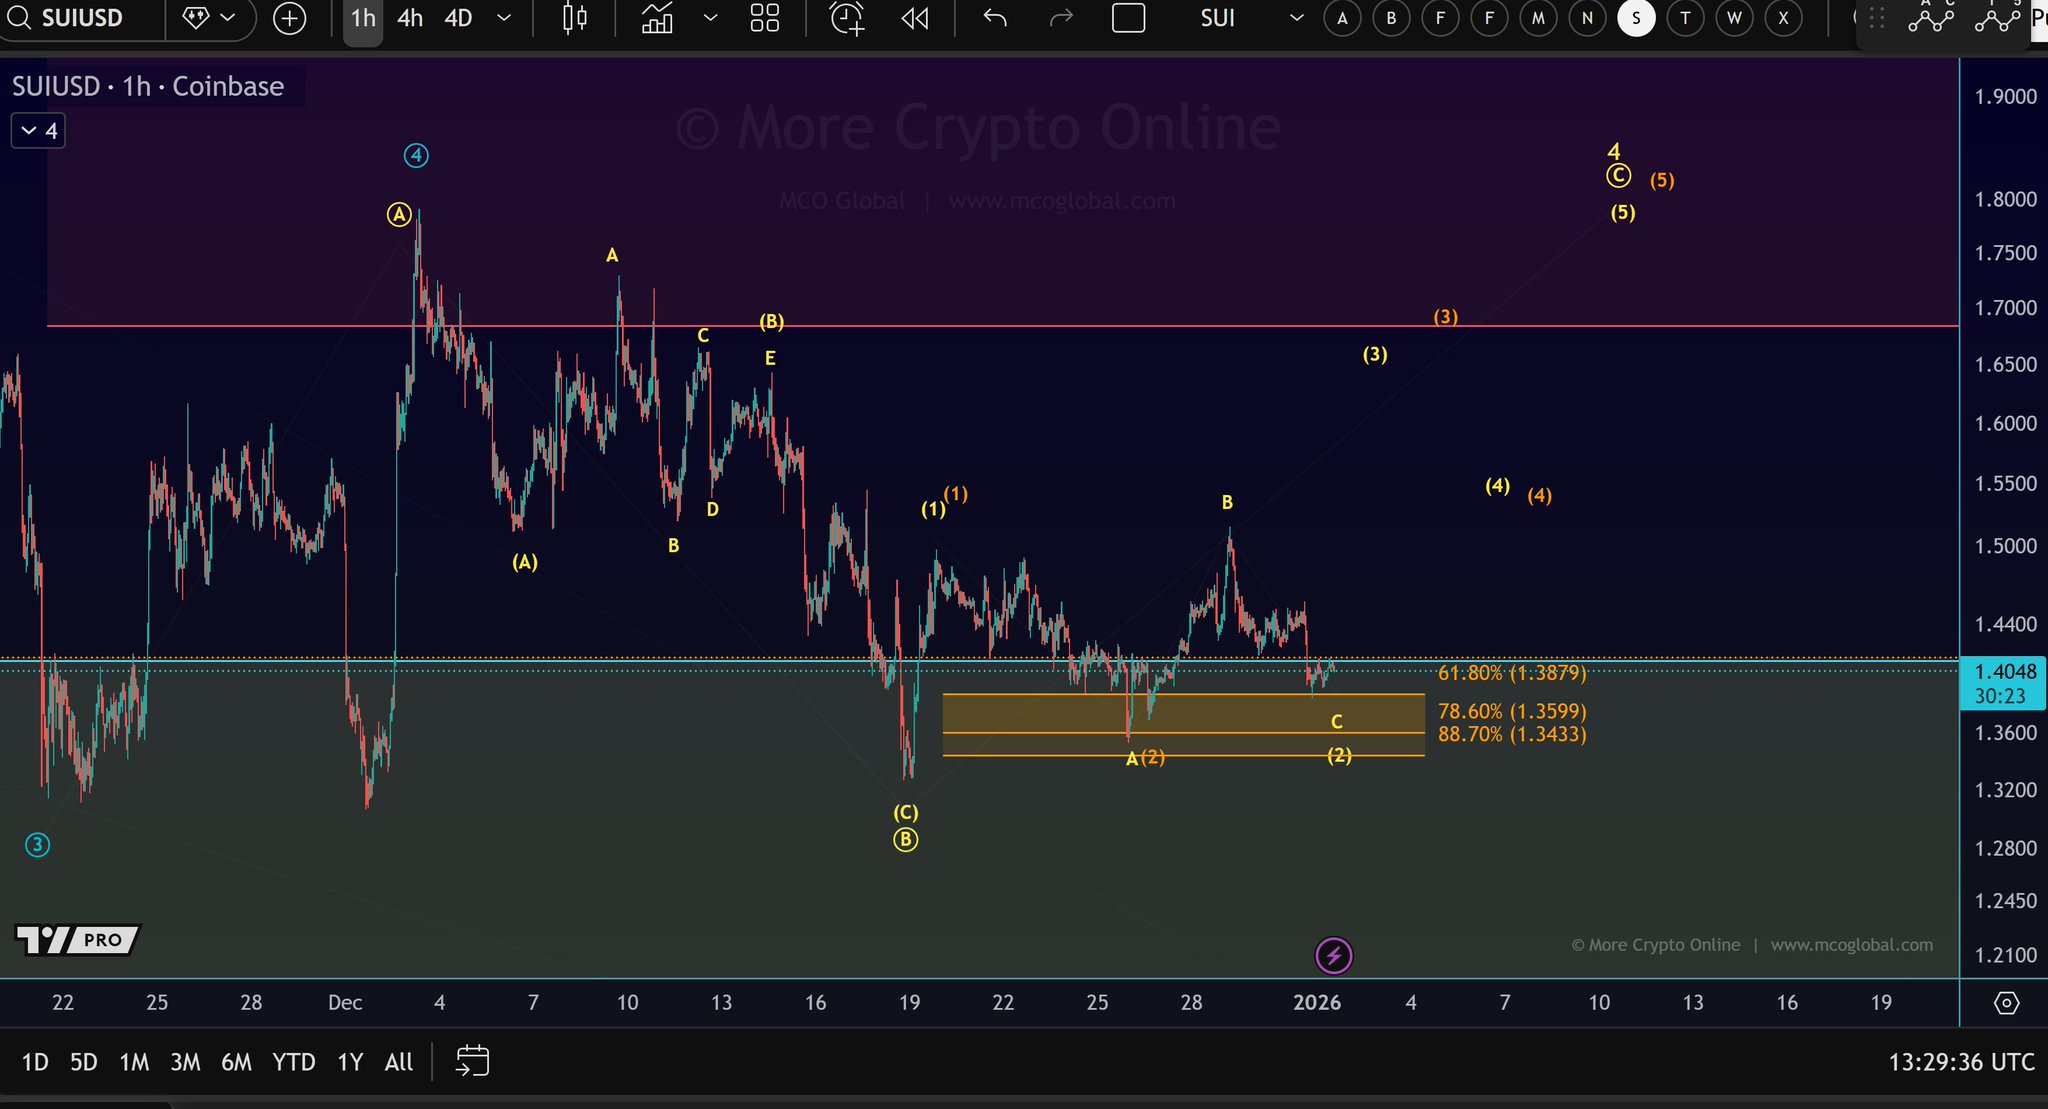The height and width of the screenshot is (1109, 2048).
Task: Expand the time interval dropdown chevron
Action: (x=504, y=18)
